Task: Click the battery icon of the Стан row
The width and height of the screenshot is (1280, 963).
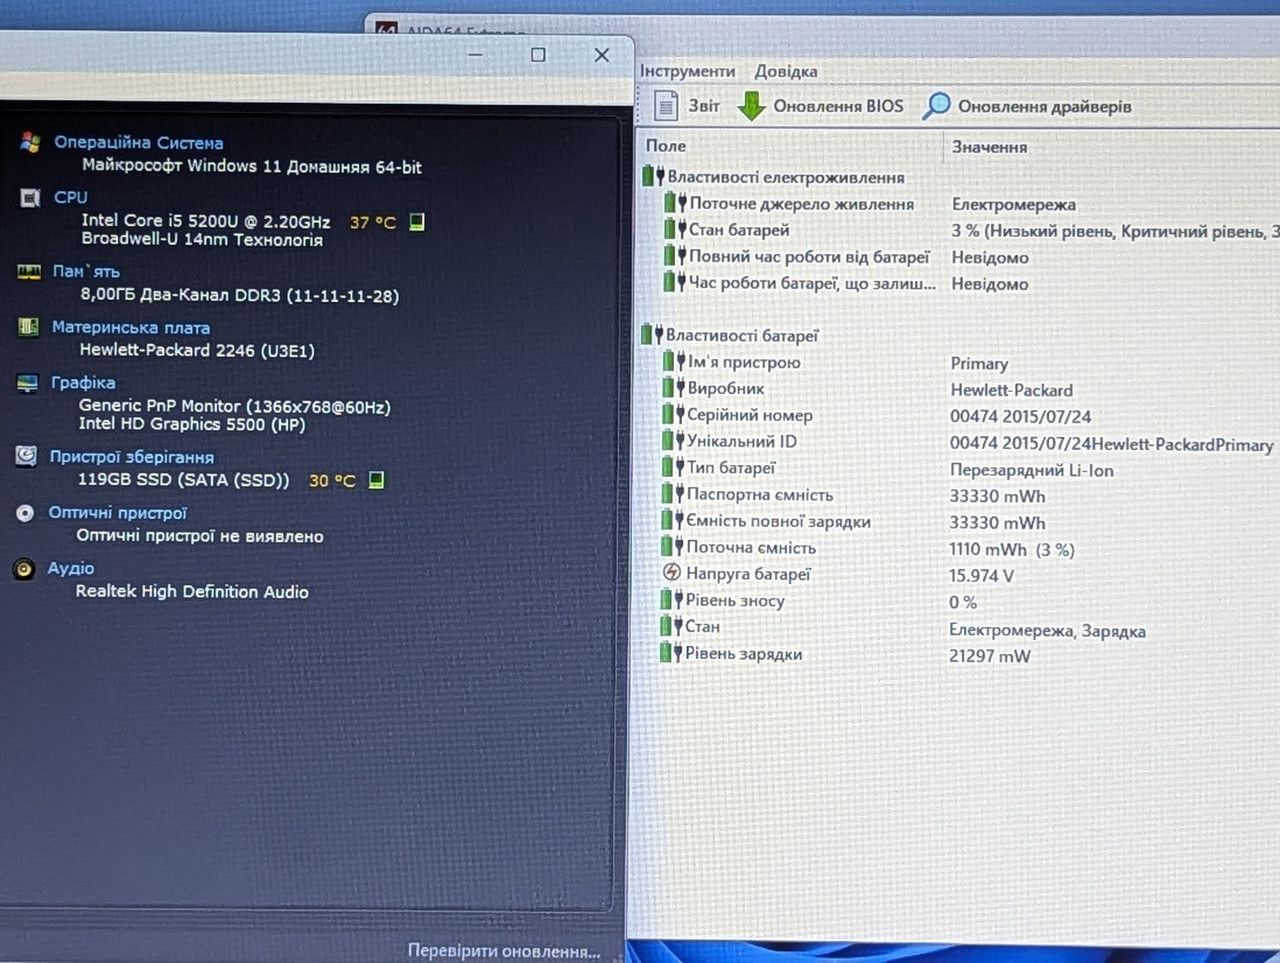Action: coord(671,627)
